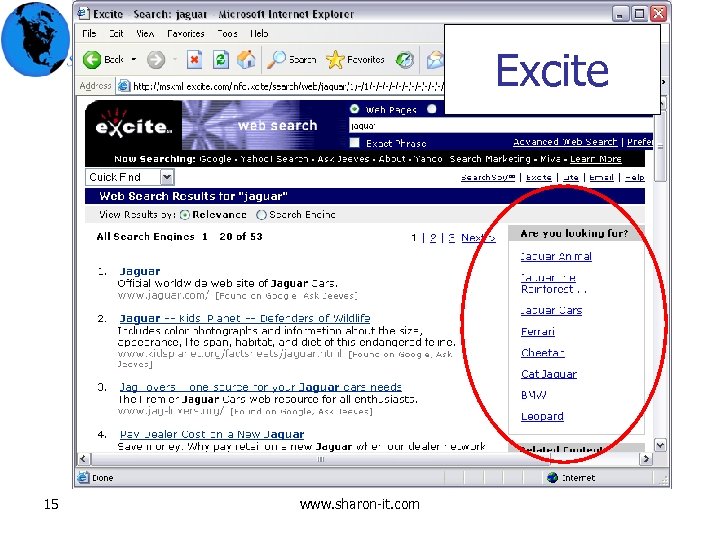Select the Web Pages radio button
This screenshot has height=540, width=720.
354,109
